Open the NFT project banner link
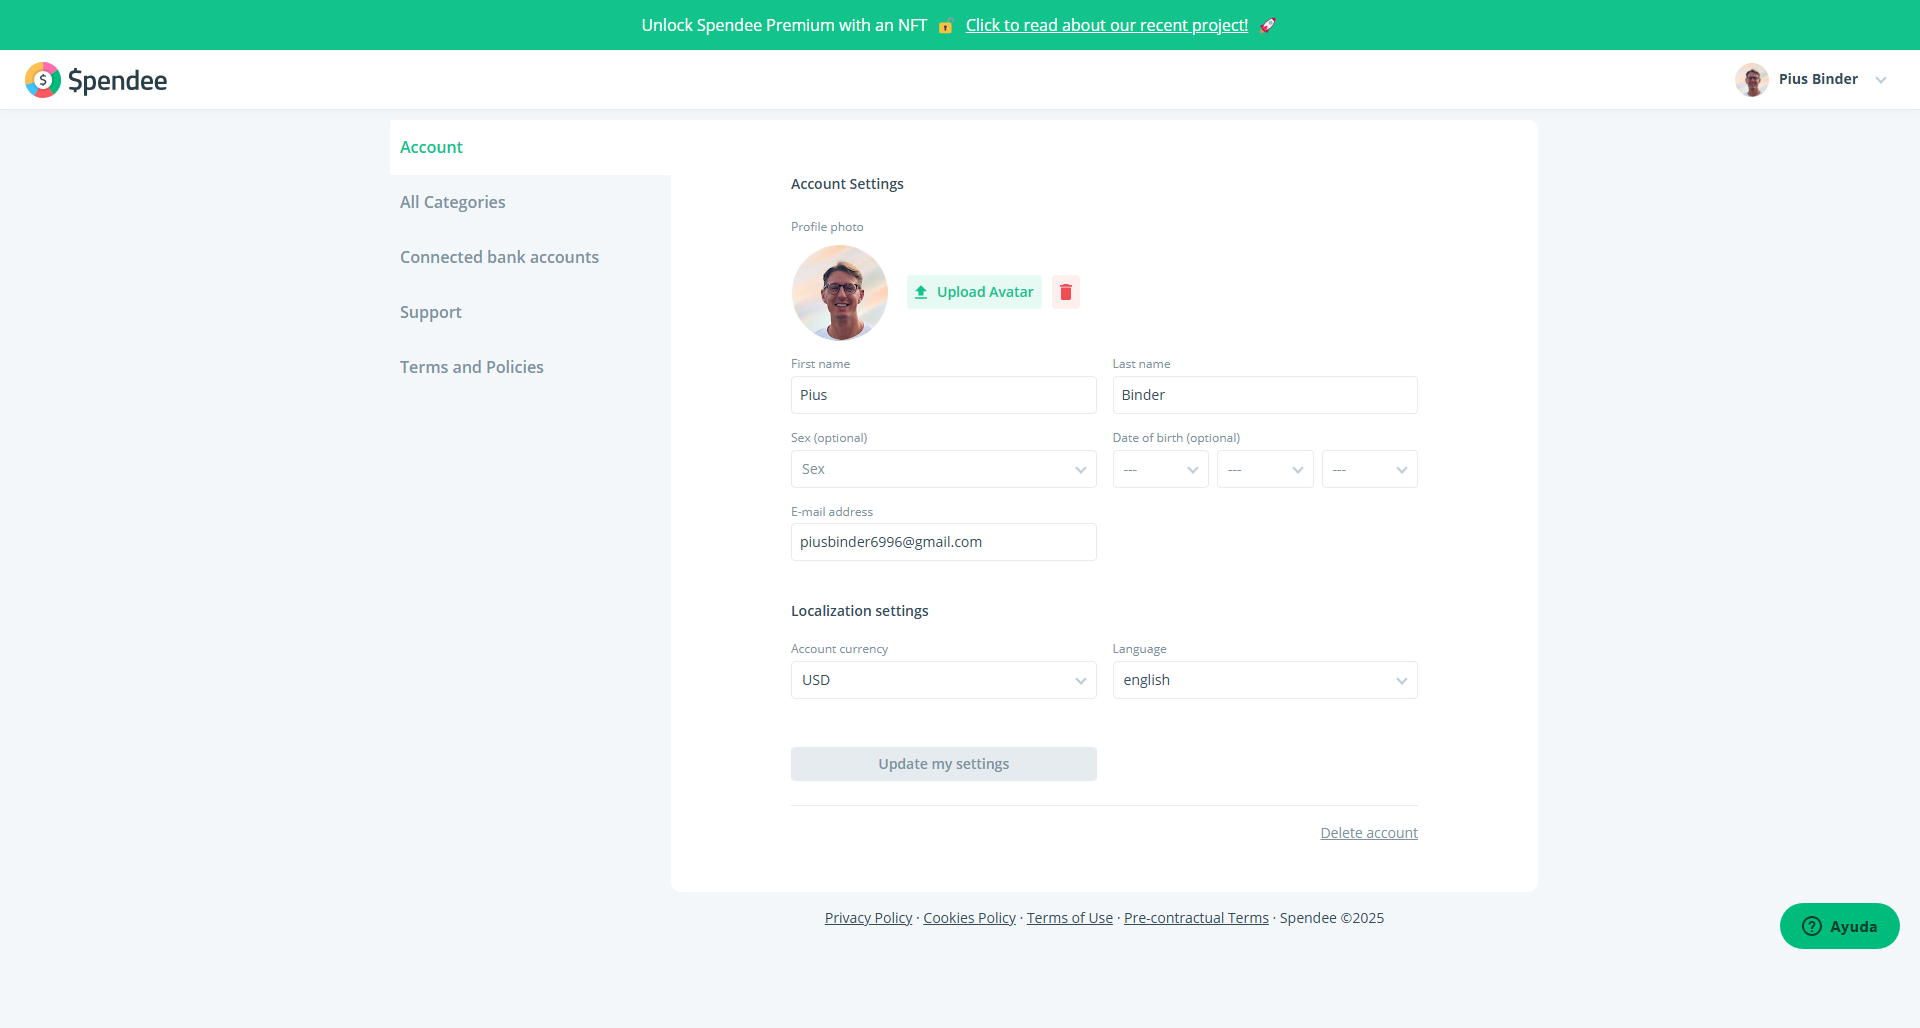This screenshot has height=1028, width=1920. tap(1106, 25)
